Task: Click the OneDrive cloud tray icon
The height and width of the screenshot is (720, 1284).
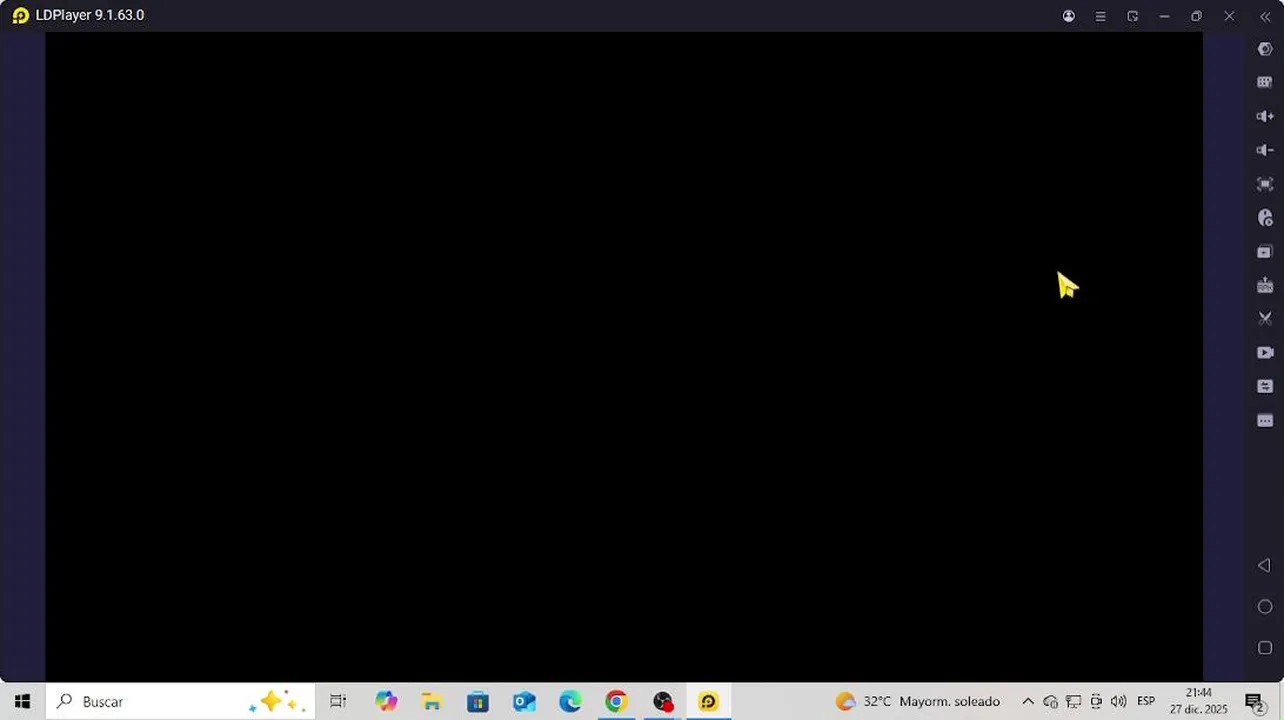Action: [x=1050, y=702]
